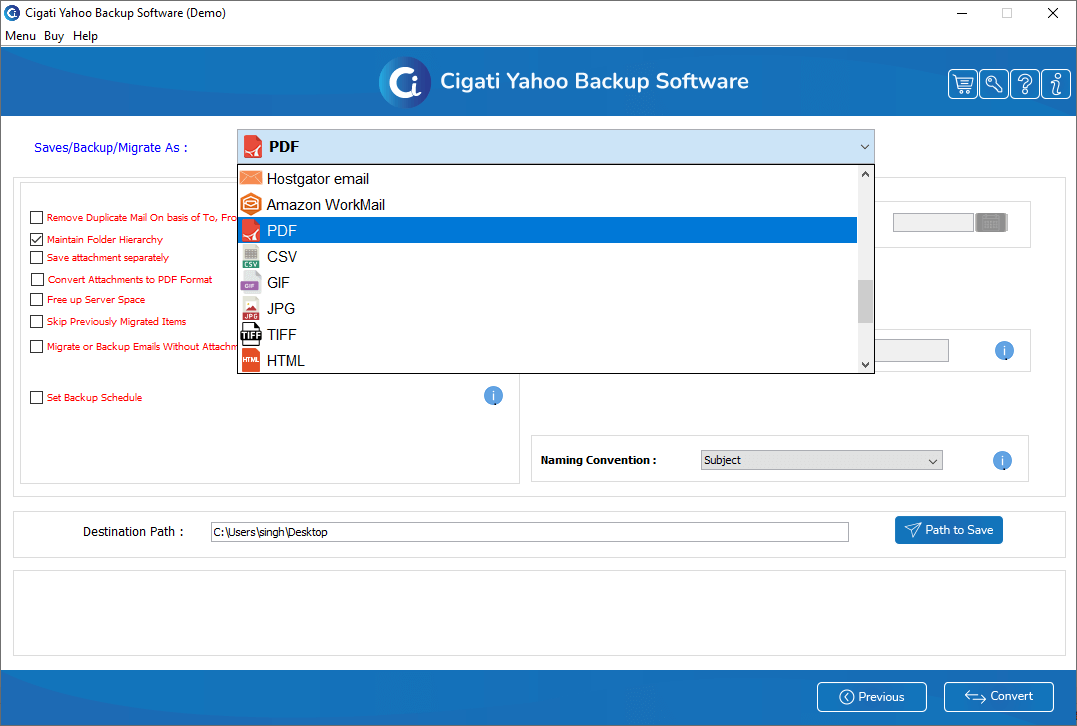Click the list scroll up arrow
Viewport: 1077px width, 726px height.
coord(865,174)
